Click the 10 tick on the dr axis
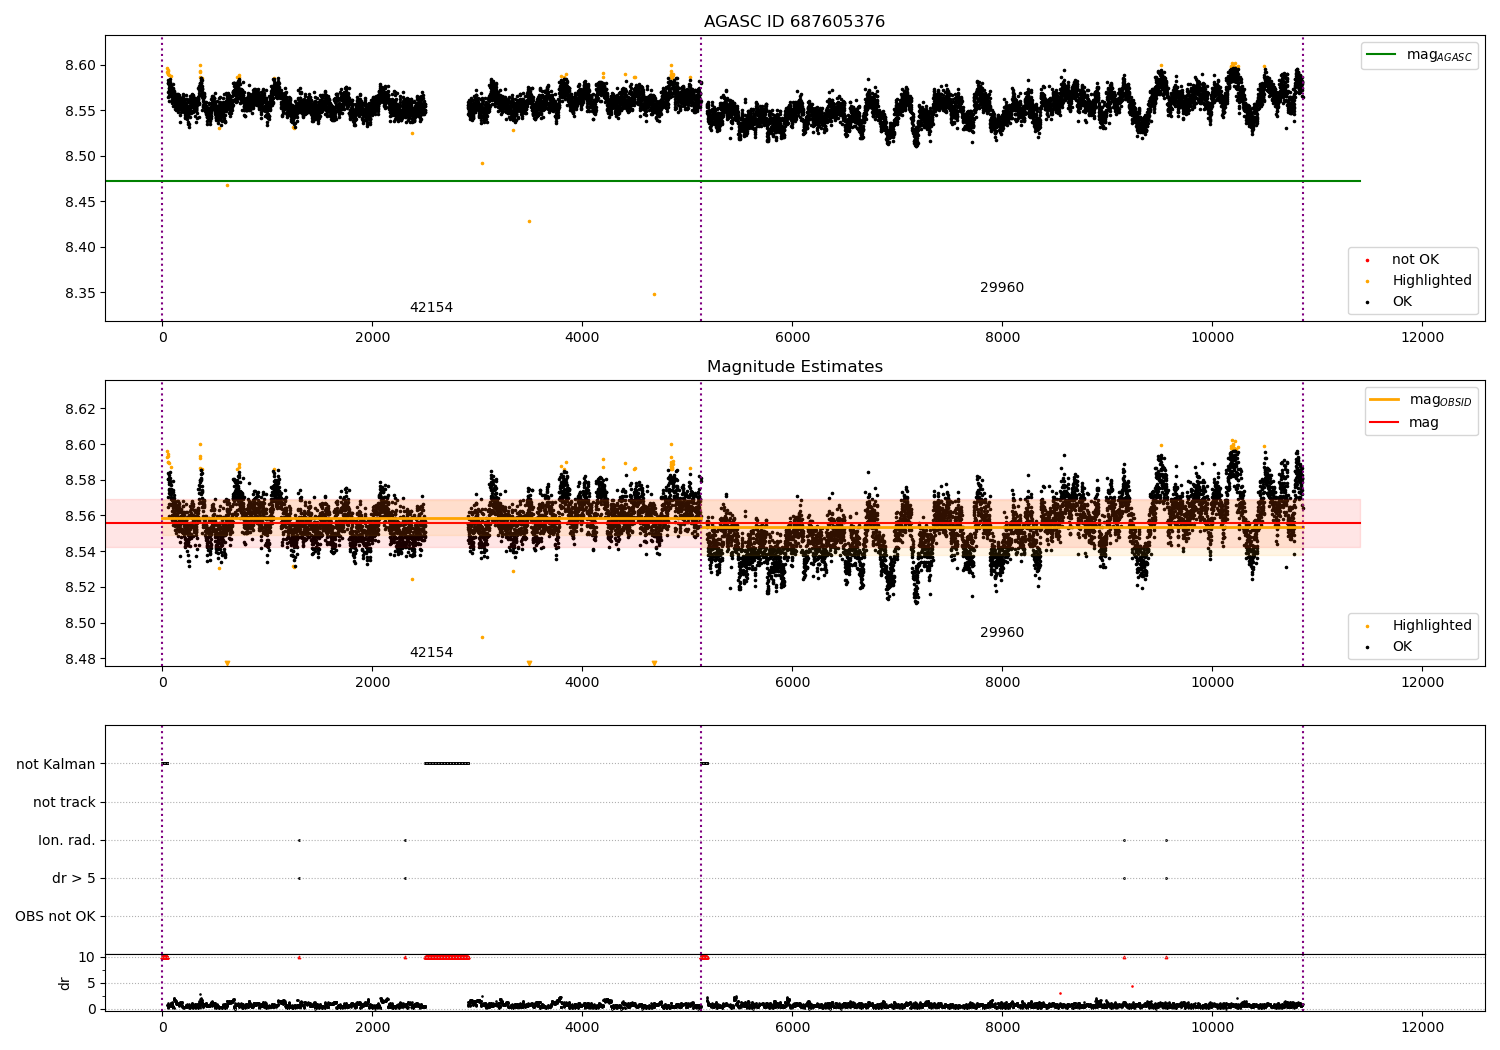 [x=87, y=958]
